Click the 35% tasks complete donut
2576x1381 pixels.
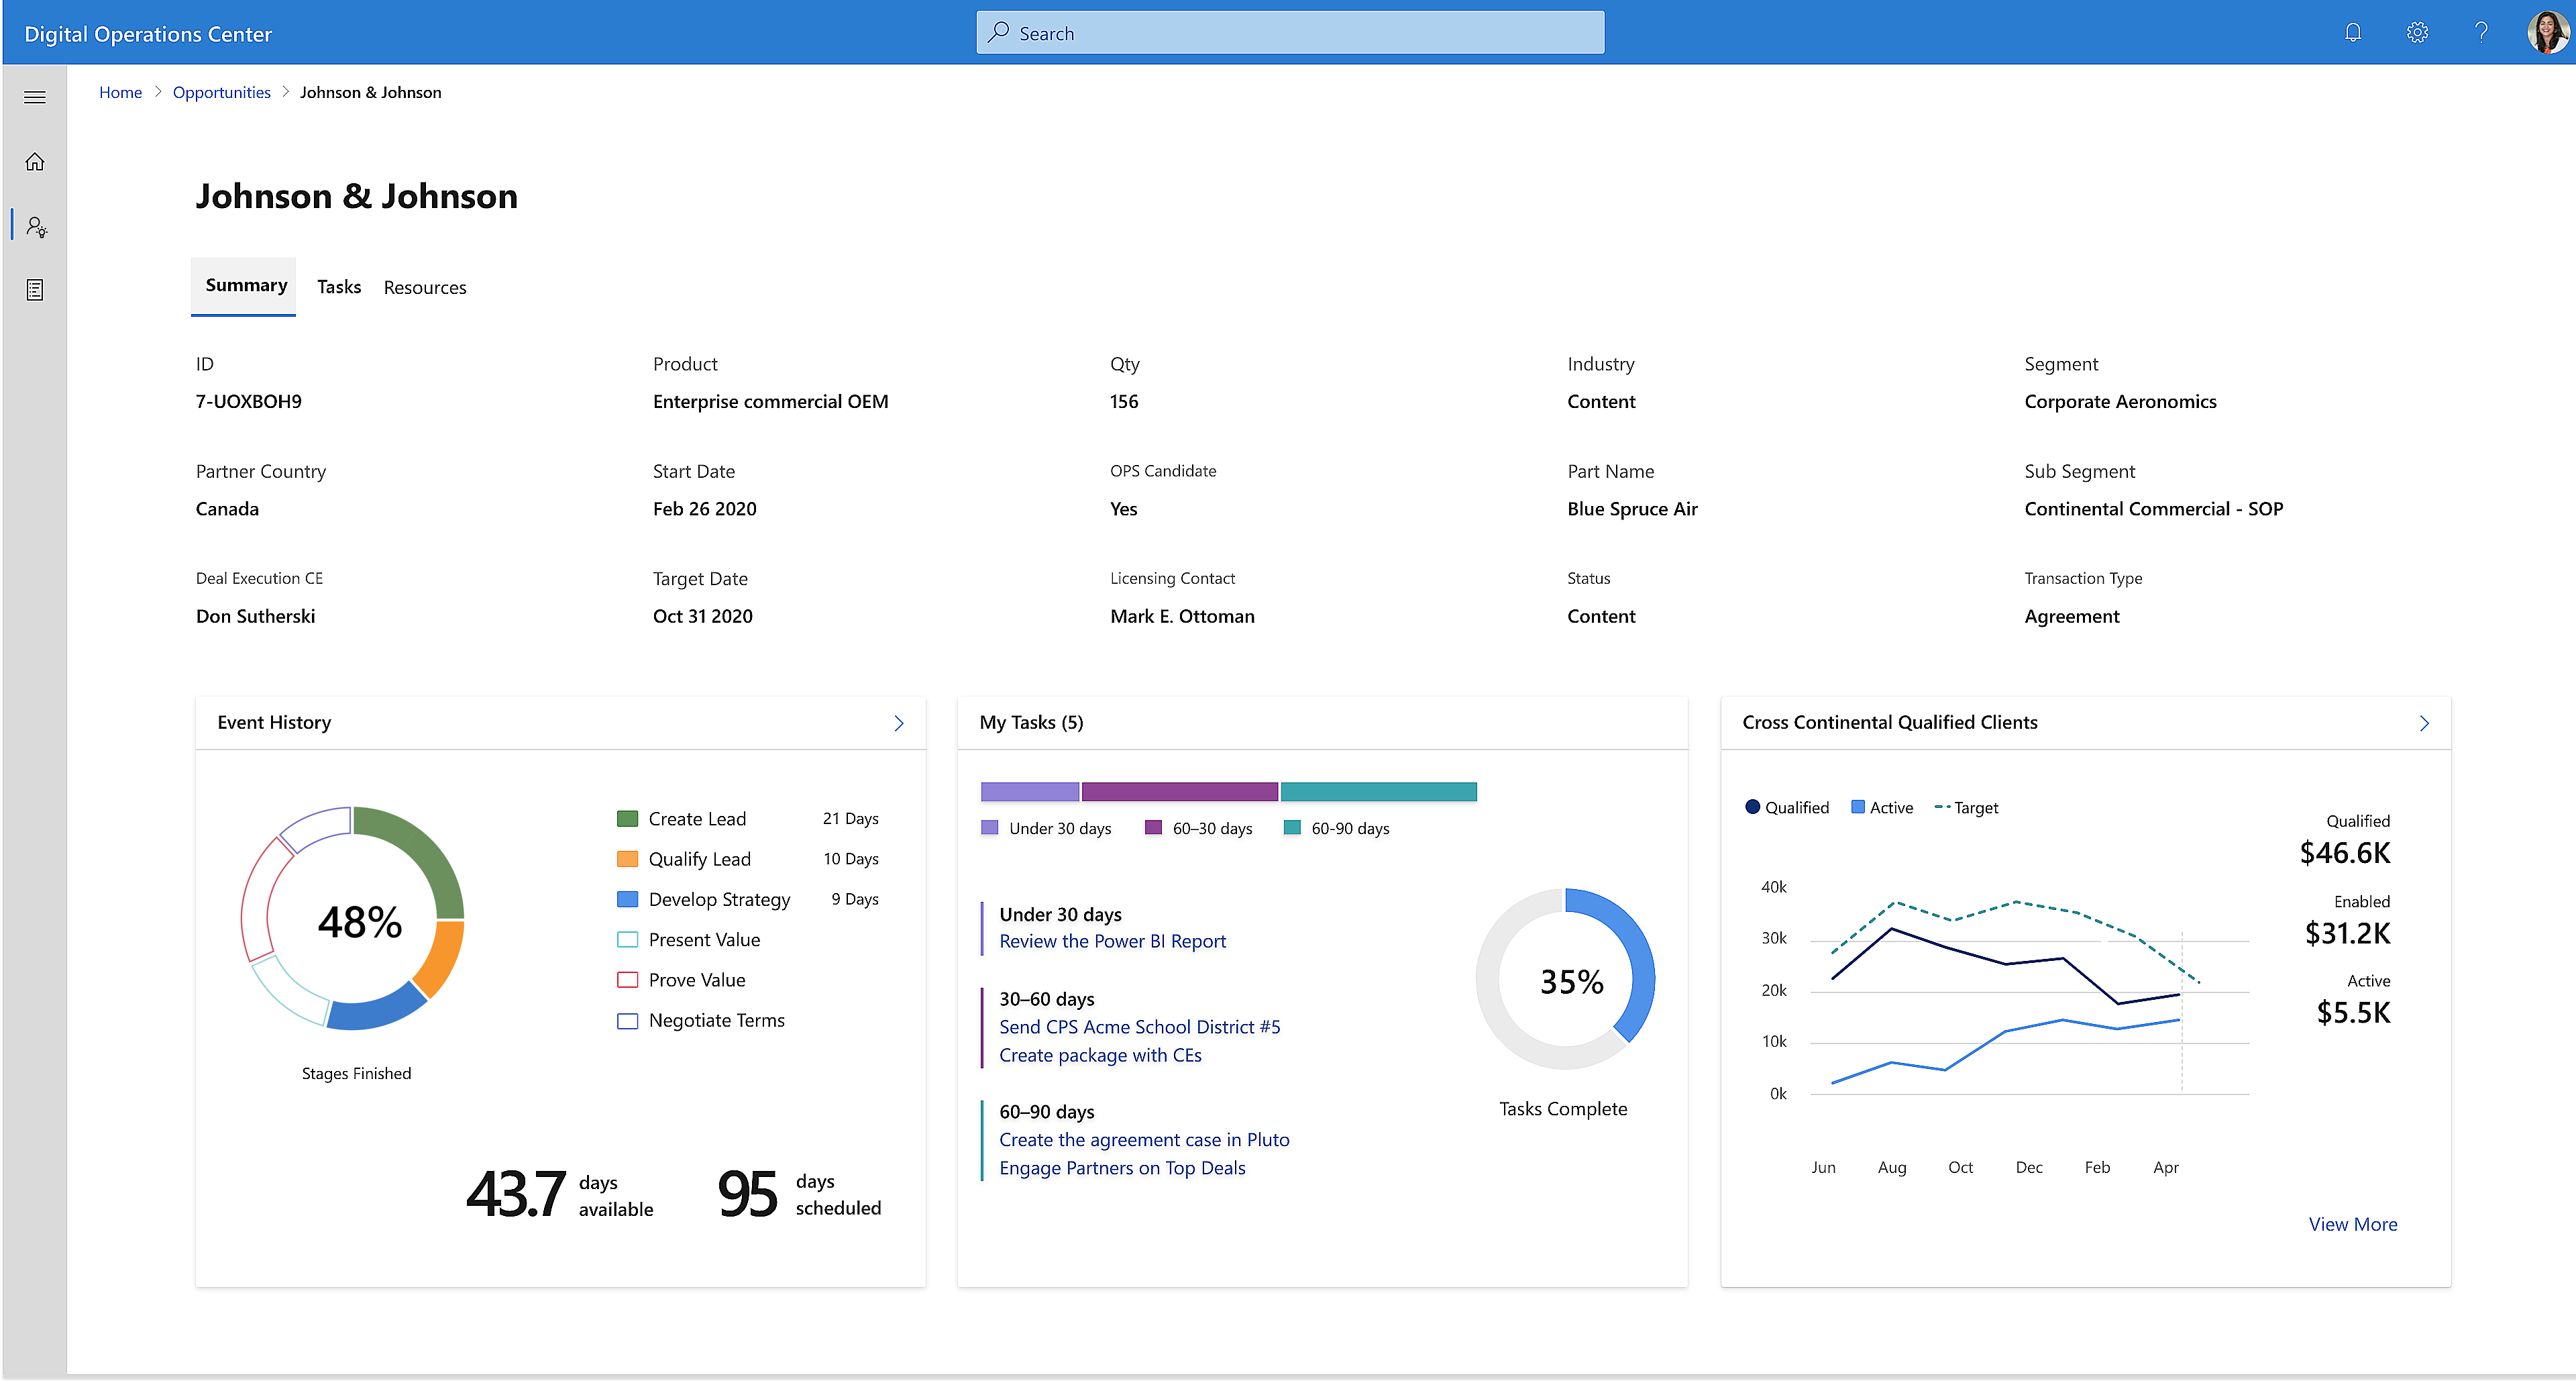[x=1565, y=979]
